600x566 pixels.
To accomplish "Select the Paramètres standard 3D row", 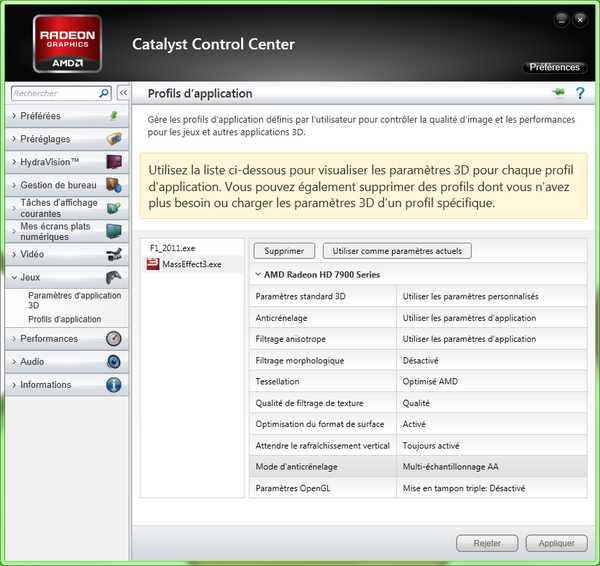I will pyautogui.click(x=418, y=296).
